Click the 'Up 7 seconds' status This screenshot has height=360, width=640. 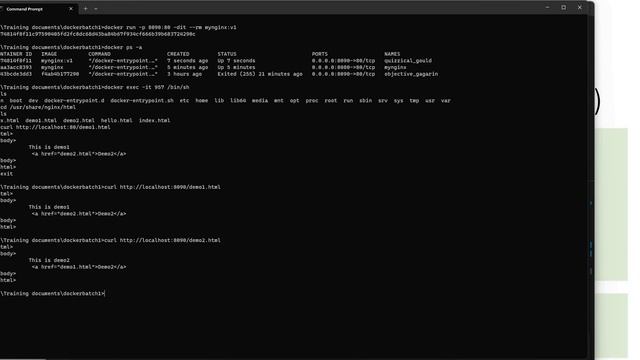tap(236, 61)
